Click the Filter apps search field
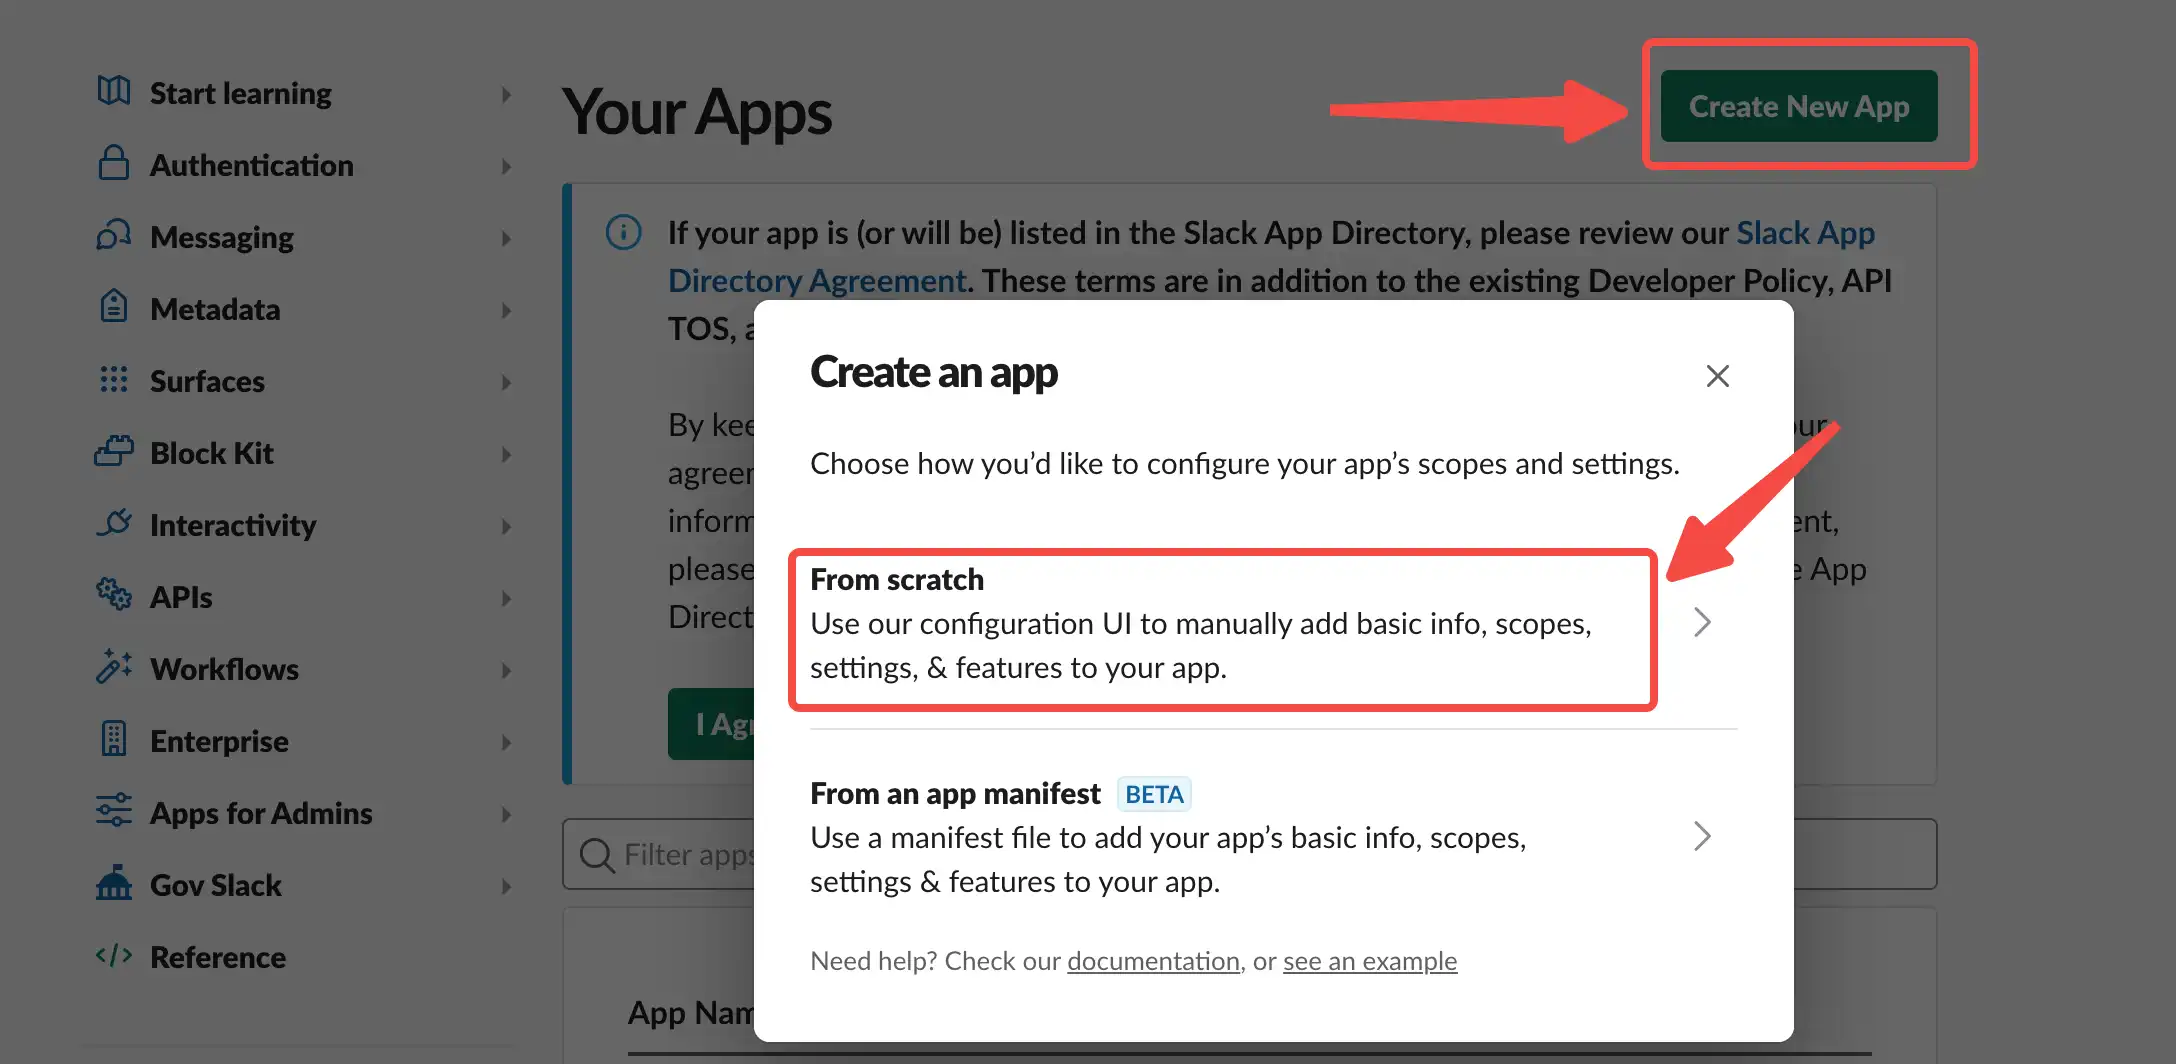Image resolution: width=2176 pixels, height=1064 pixels. point(1249,854)
